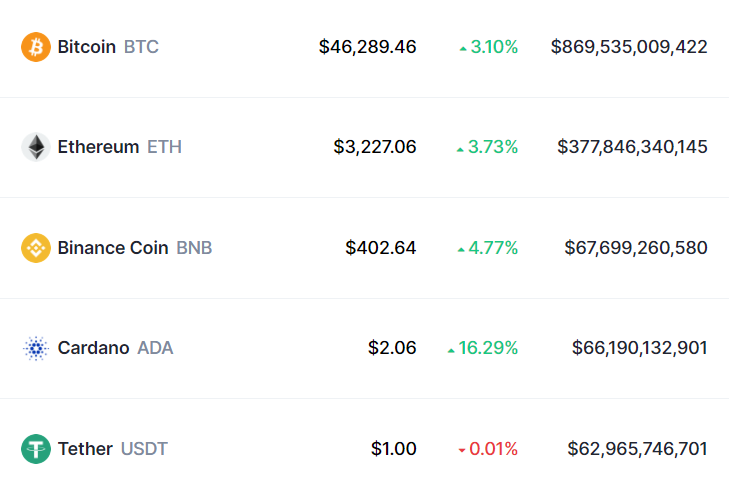The image size is (729, 496).
Task: Click Tether's red down arrow indicator
Action: (461, 450)
